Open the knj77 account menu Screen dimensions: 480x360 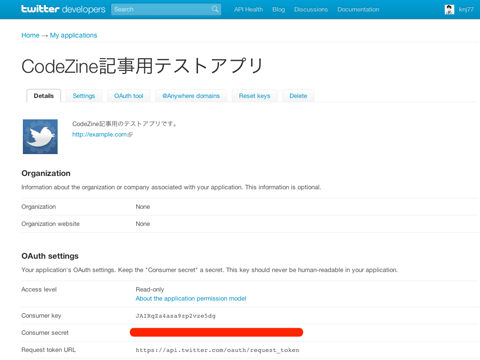click(x=466, y=9)
